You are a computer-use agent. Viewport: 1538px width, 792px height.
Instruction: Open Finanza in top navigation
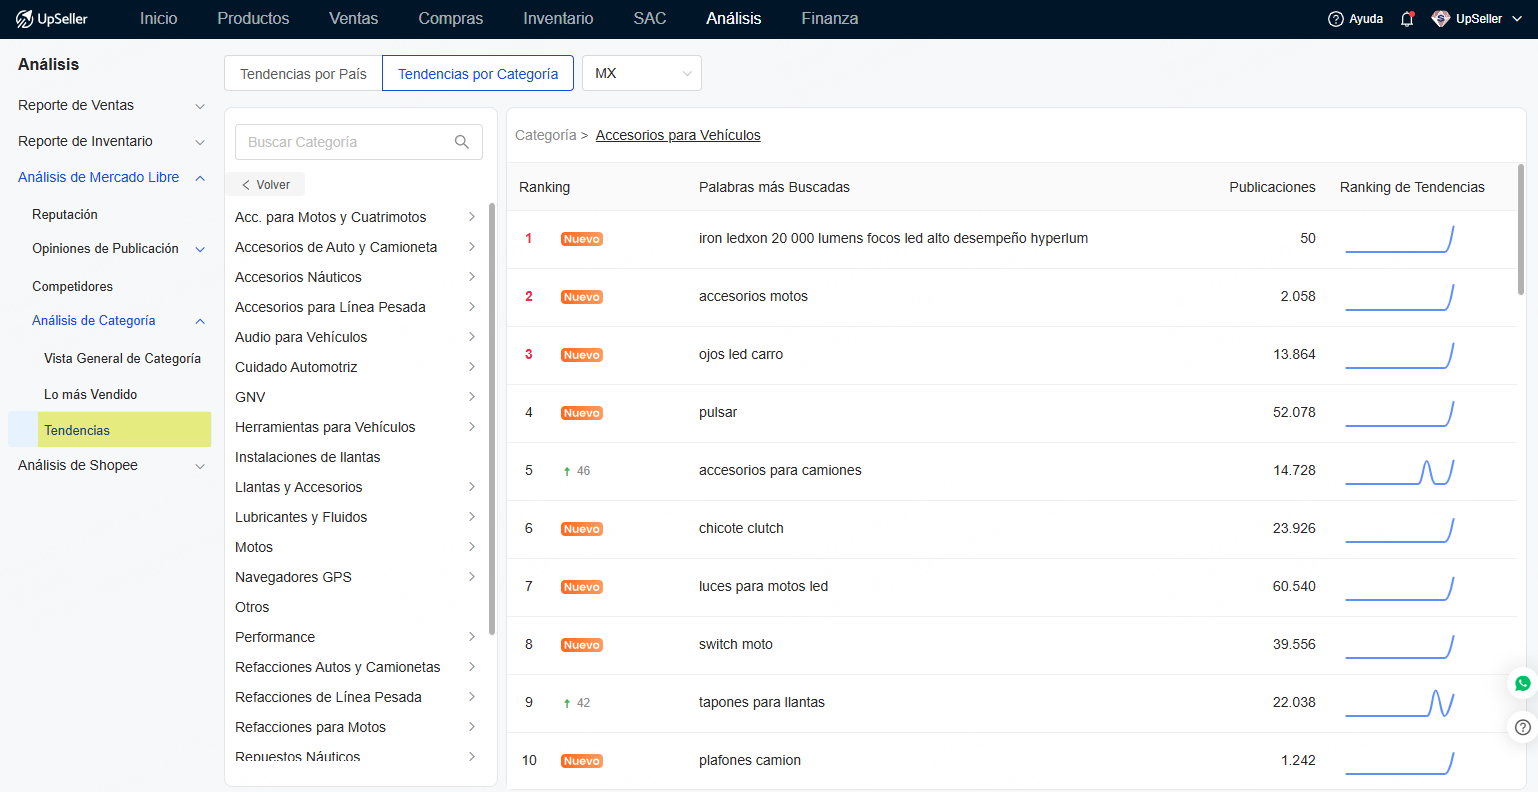coord(830,19)
